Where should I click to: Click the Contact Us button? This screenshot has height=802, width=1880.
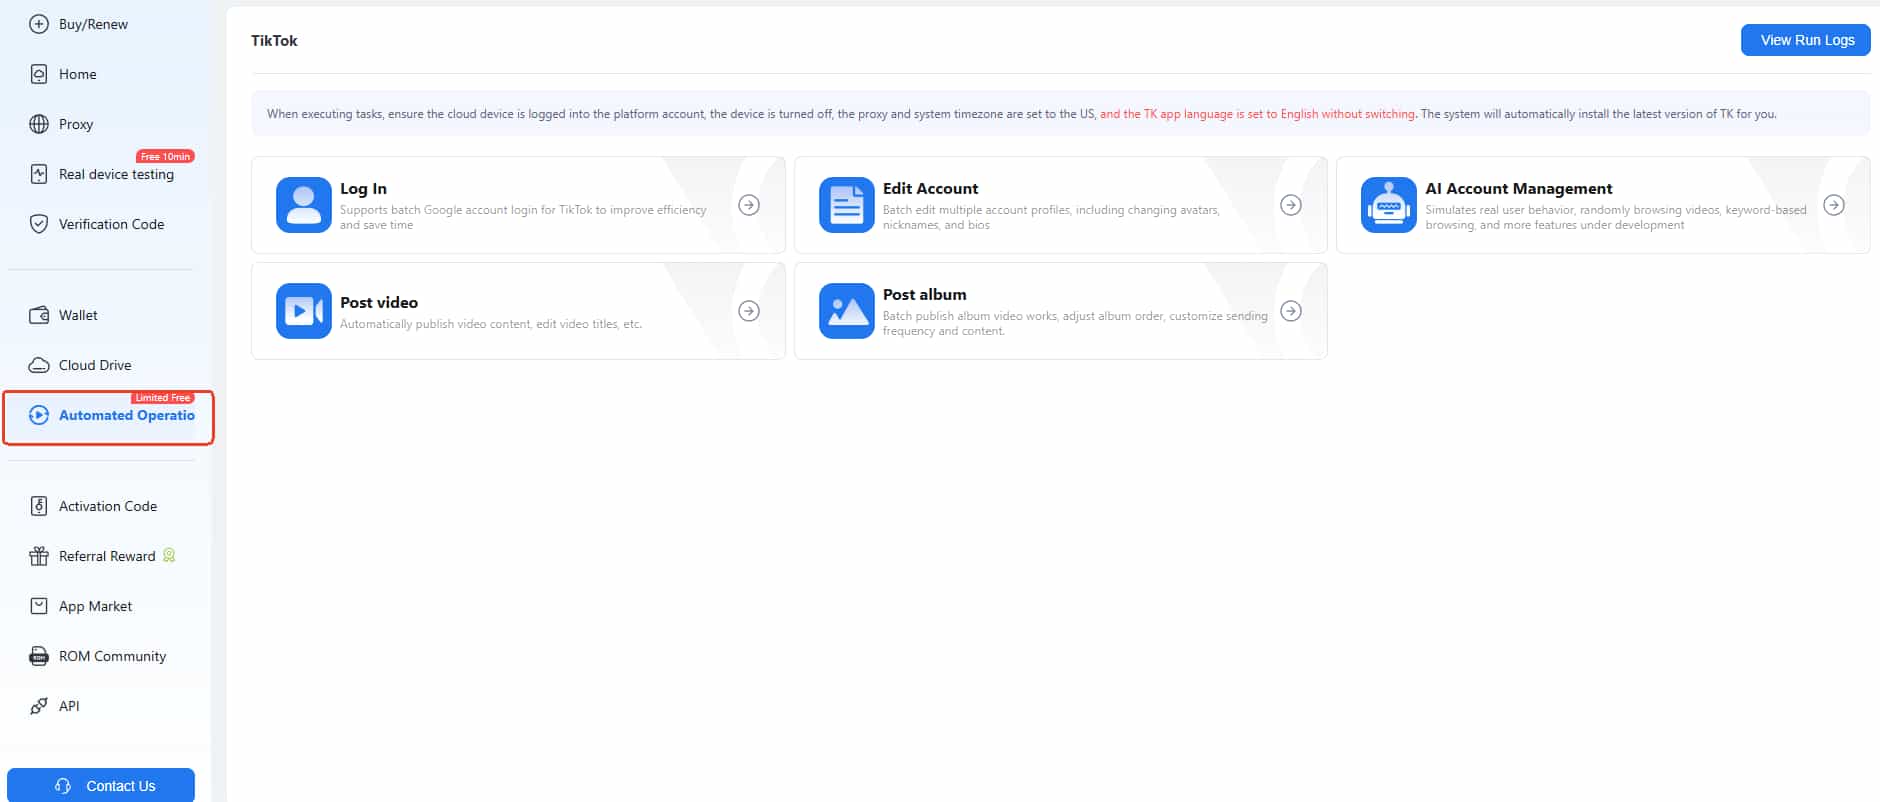(x=101, y=785)
